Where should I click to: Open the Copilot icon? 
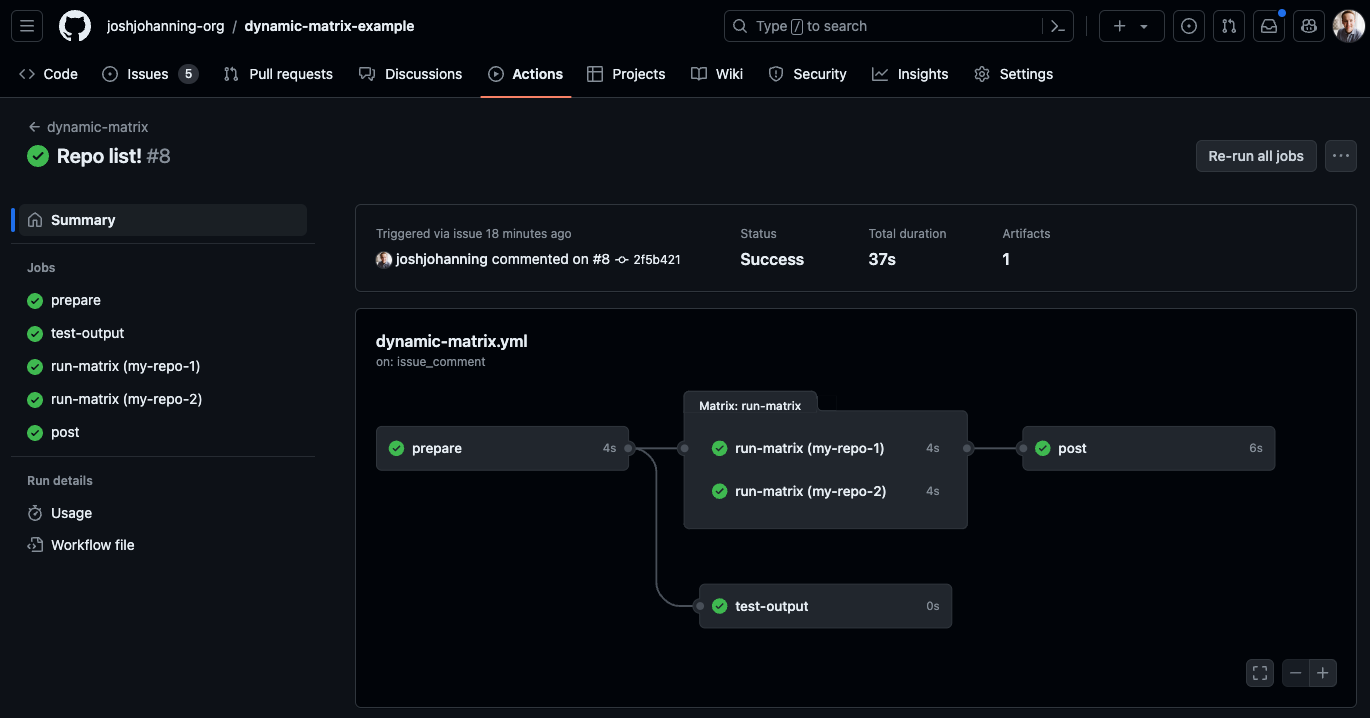[x=1308, y=26]
